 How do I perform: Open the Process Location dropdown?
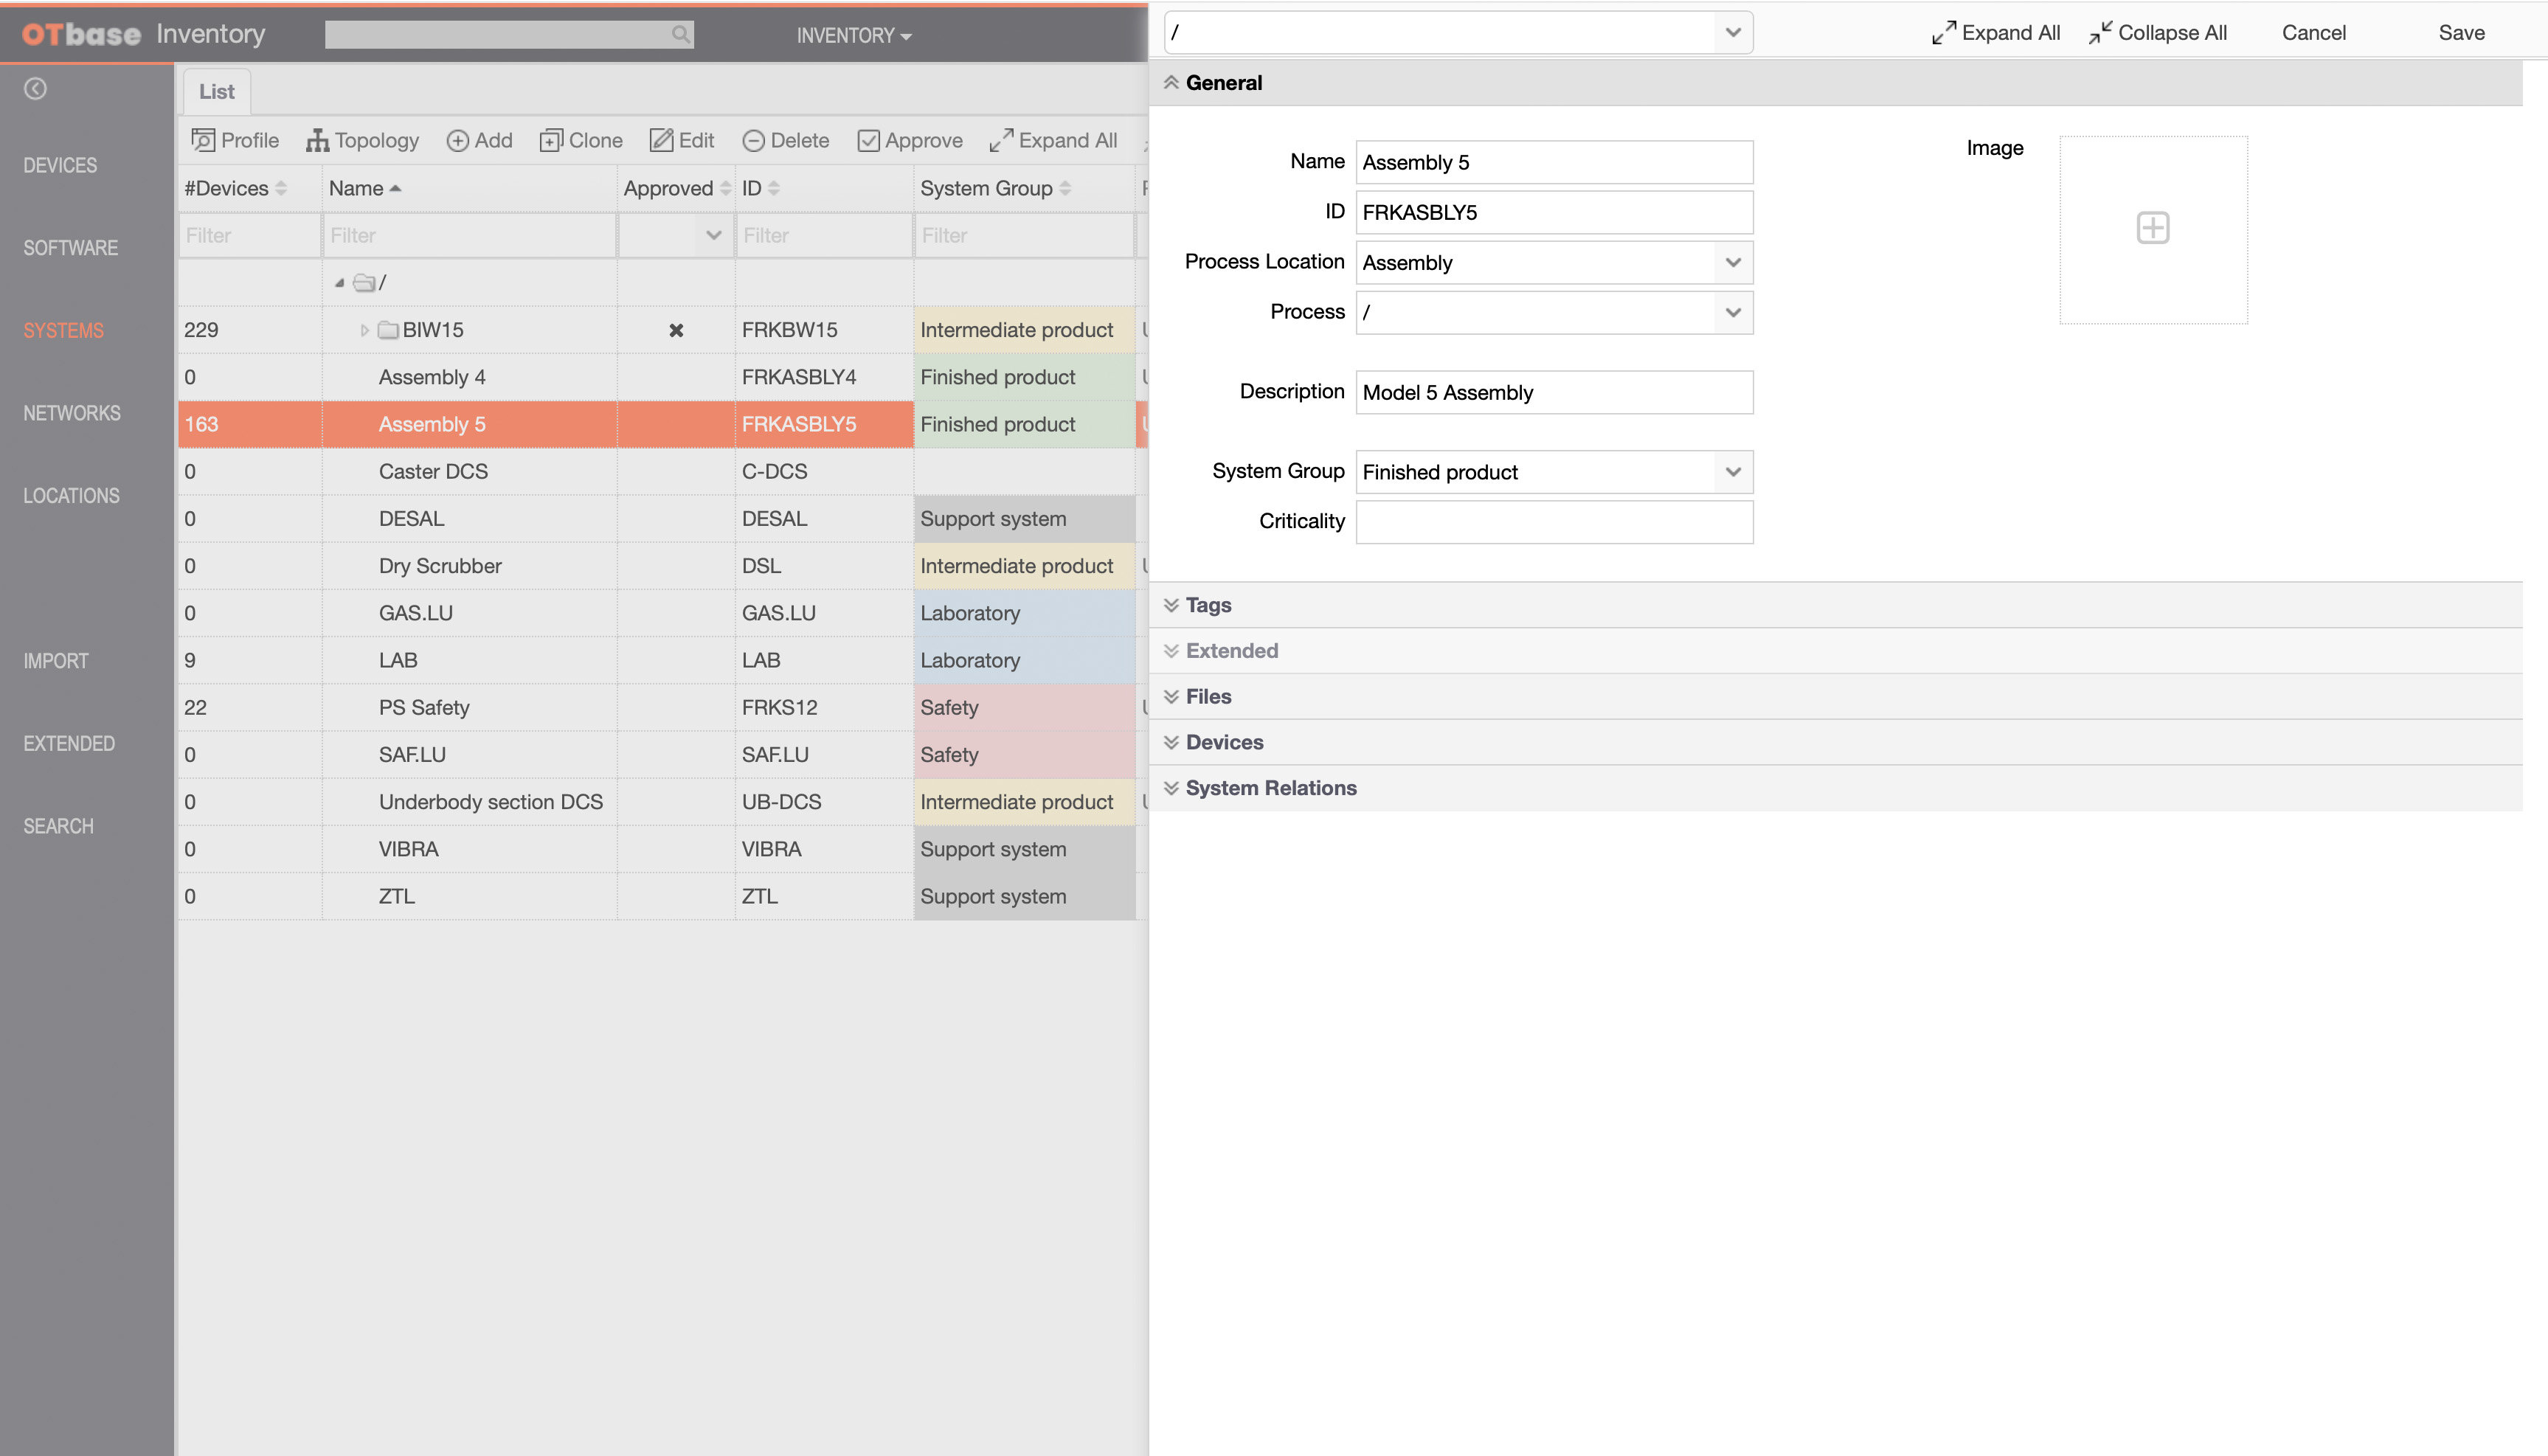[x=1732, y=263]
